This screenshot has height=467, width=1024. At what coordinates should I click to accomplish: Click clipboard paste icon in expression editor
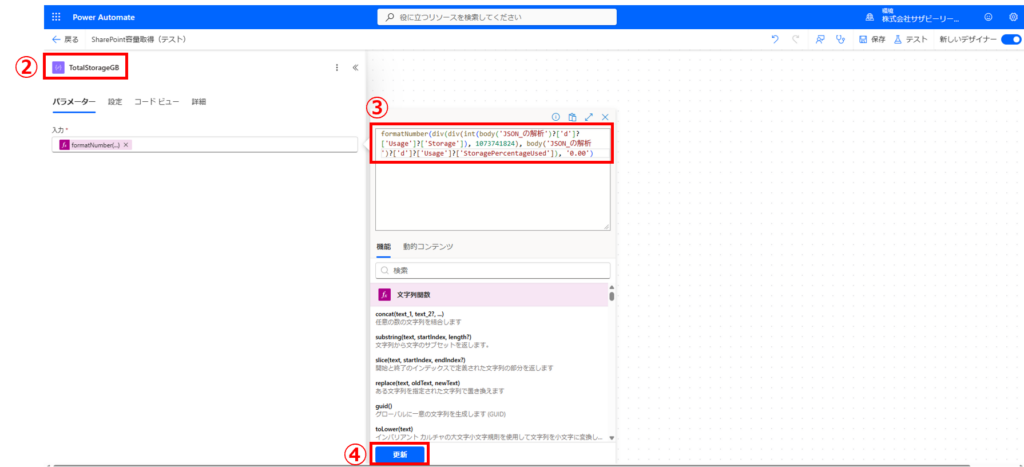click(x=572, y=117)
